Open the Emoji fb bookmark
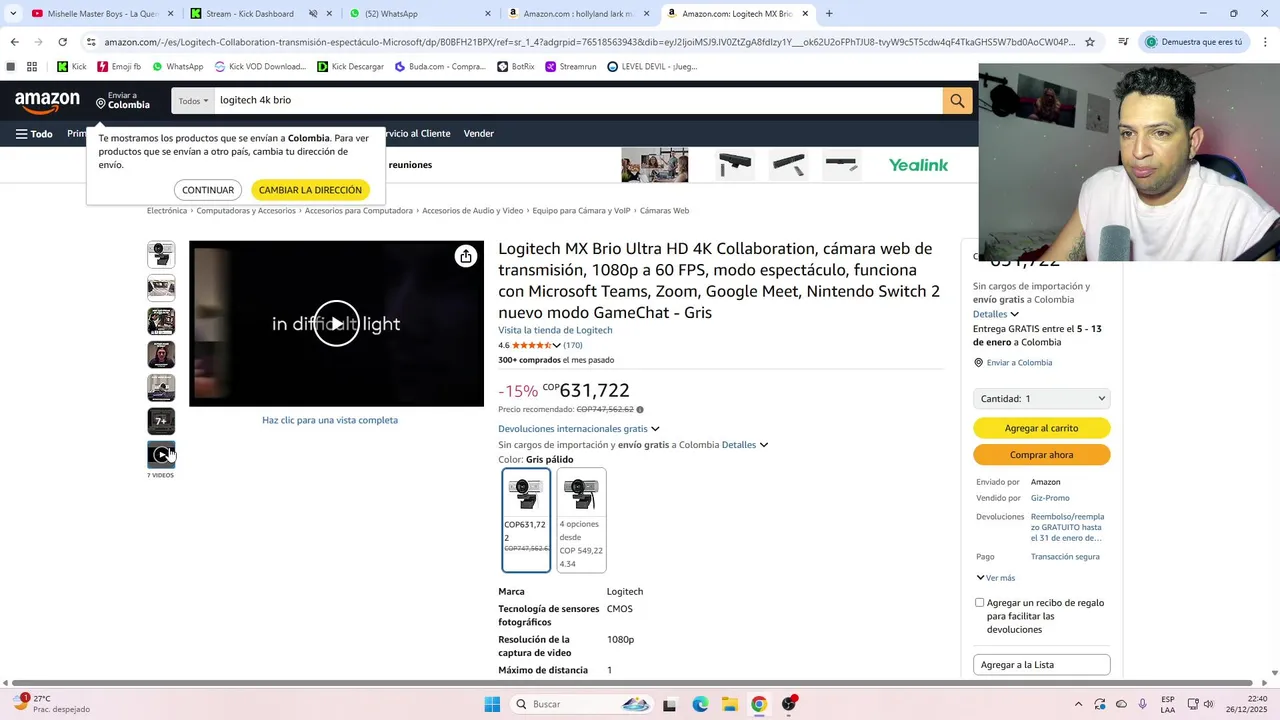Screen dimensions: 1280x720 click(x=119, y=67)
